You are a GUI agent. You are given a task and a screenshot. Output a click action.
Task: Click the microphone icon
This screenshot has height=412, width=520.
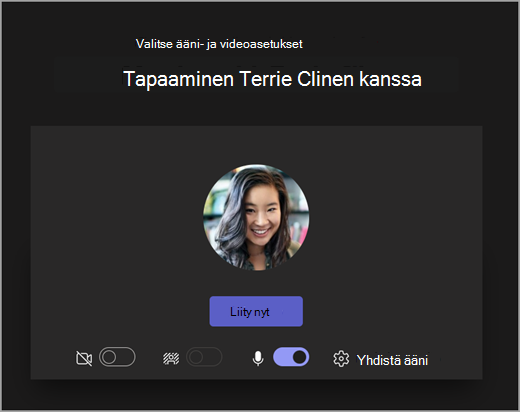pyautogui.click(x=258, y=359)
